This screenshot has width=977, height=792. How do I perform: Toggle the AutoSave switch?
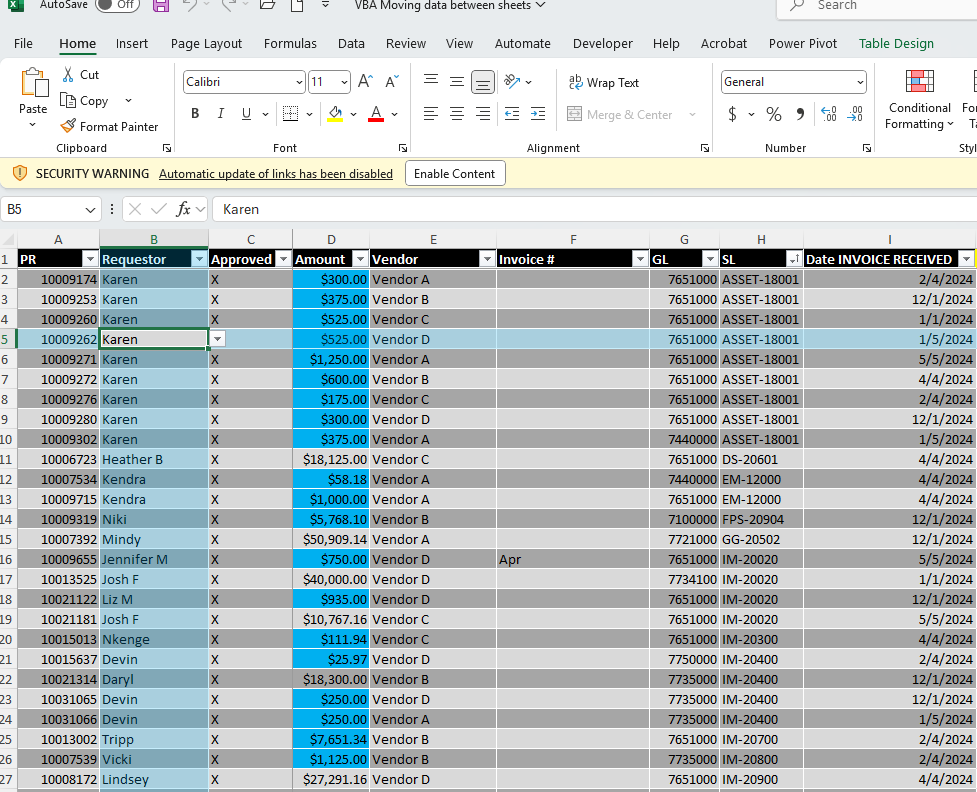(x=117, y=5)
